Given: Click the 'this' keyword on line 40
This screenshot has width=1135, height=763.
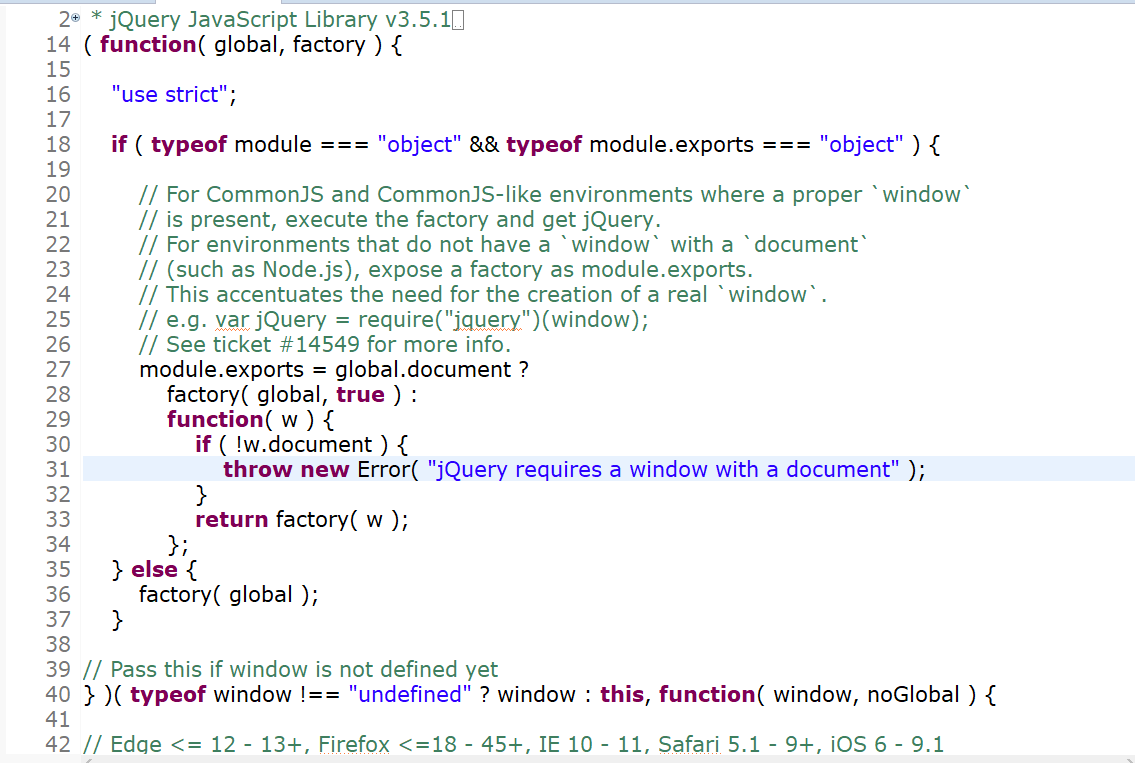Looking at the screenshot, I should 622,695.
